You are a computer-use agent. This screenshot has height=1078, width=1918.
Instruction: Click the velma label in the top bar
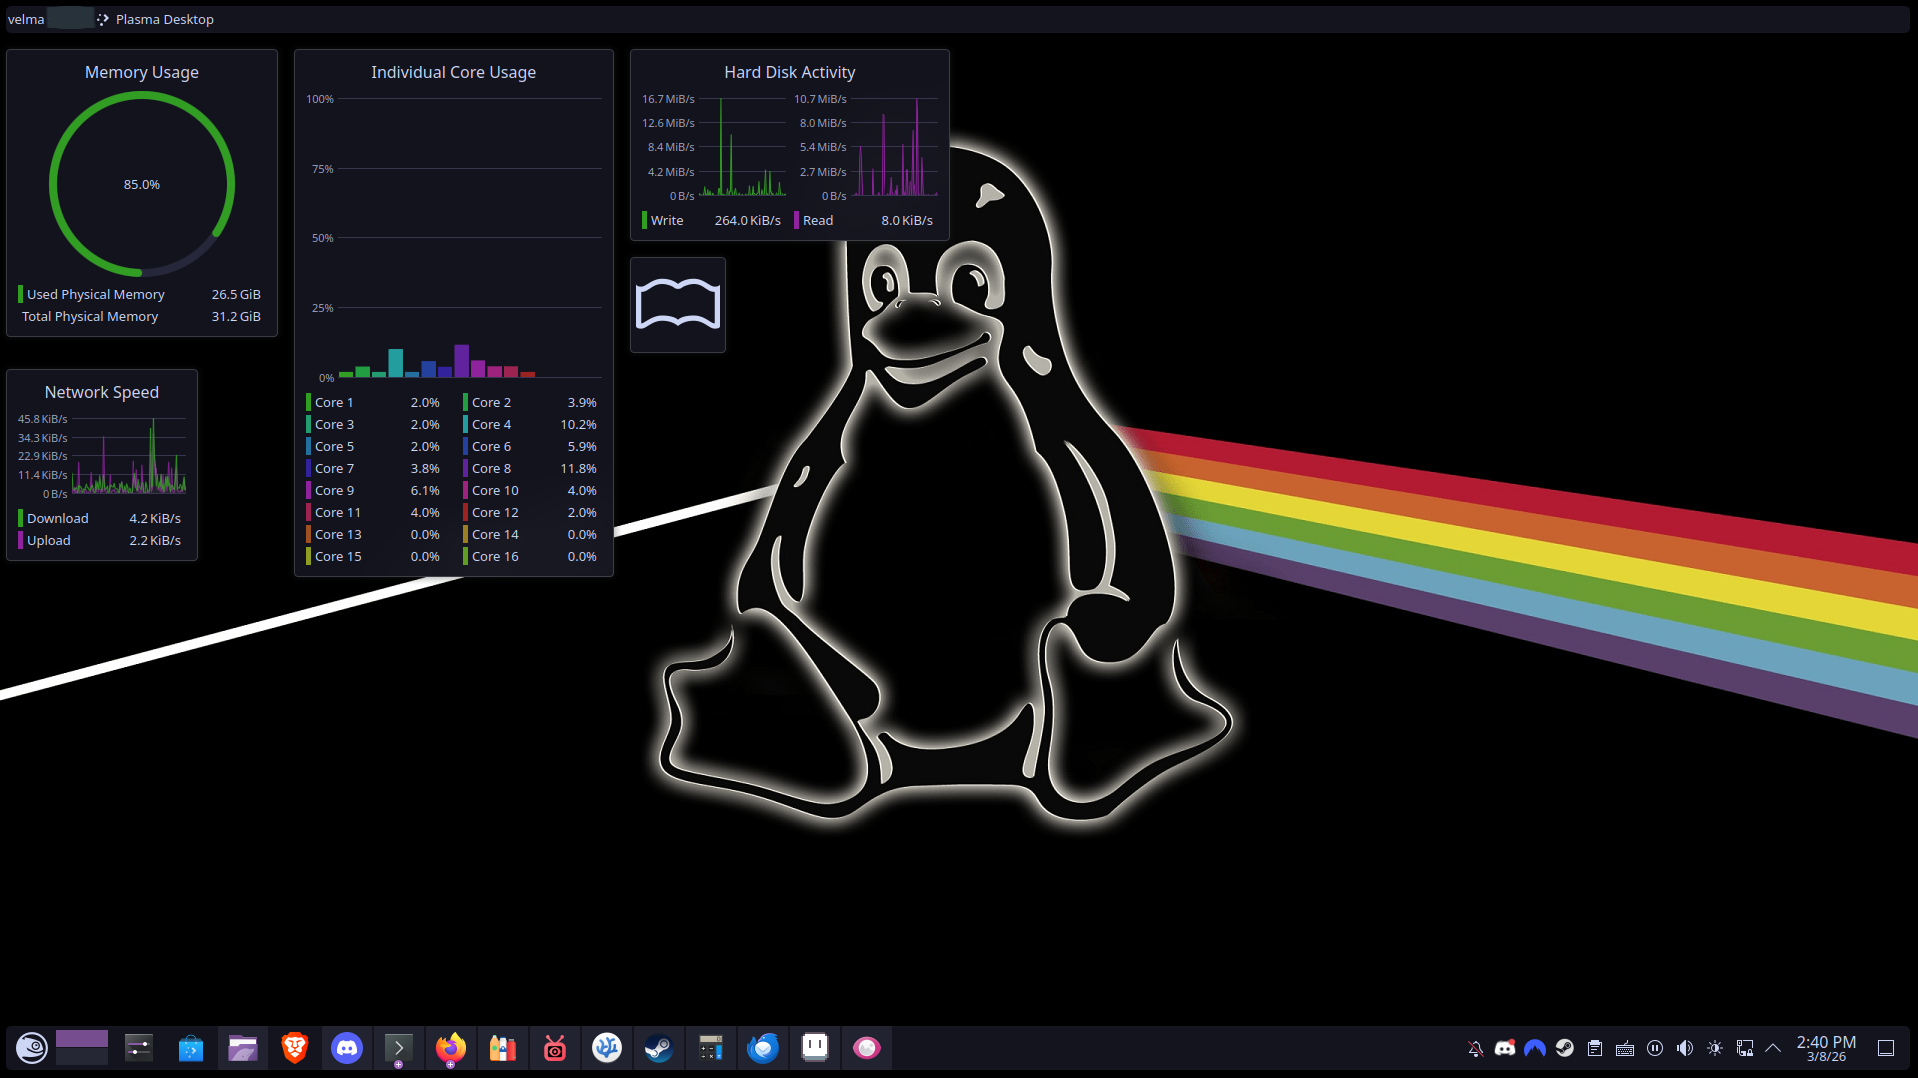click(26, 19)
